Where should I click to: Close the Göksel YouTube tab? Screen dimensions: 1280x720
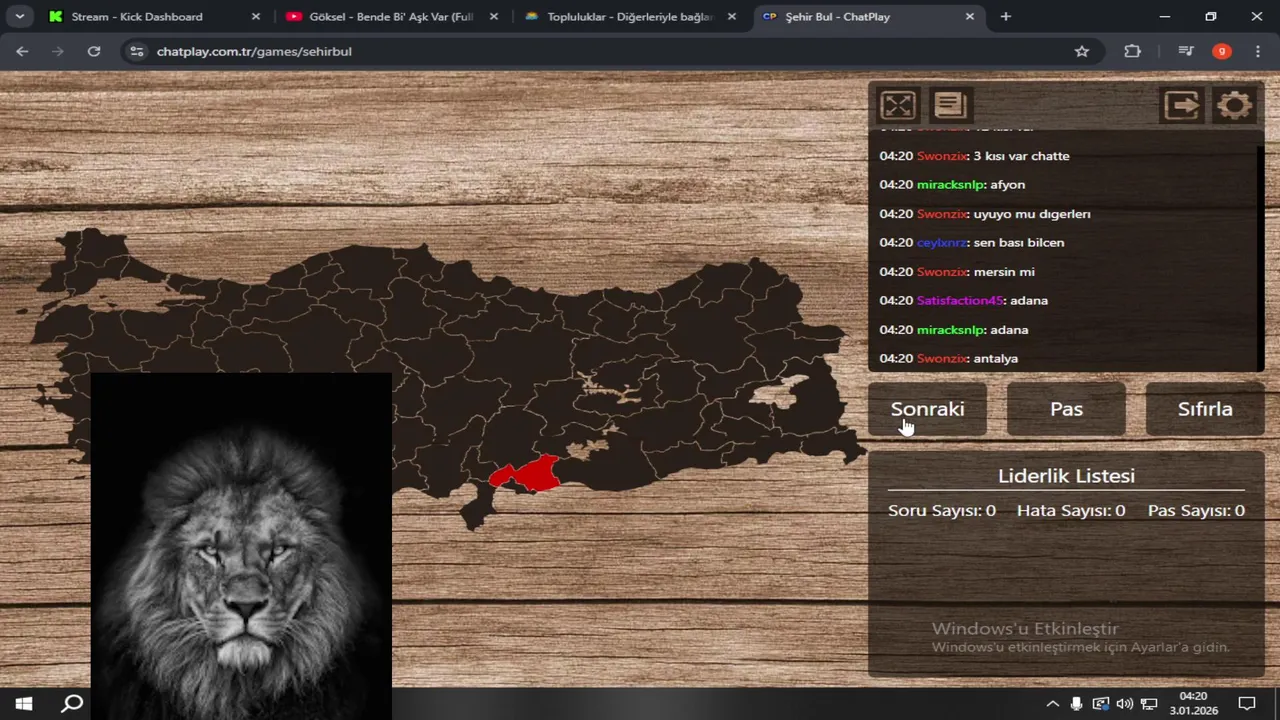(494, 17)
